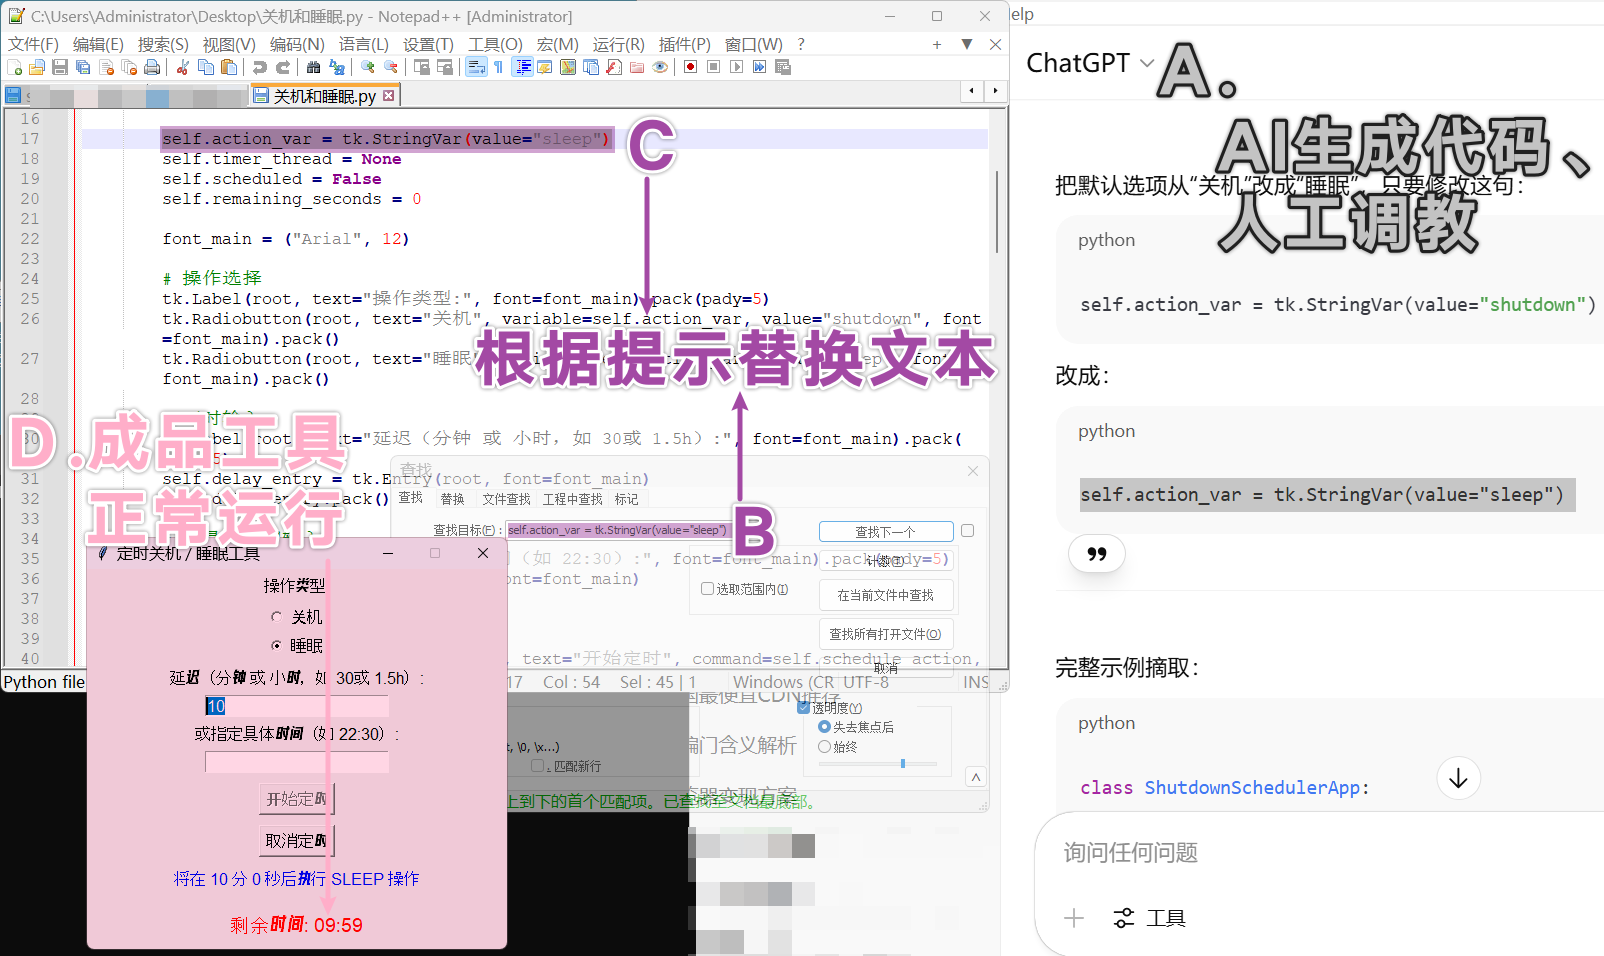Open the 编码(N) menu

[297, 44]
